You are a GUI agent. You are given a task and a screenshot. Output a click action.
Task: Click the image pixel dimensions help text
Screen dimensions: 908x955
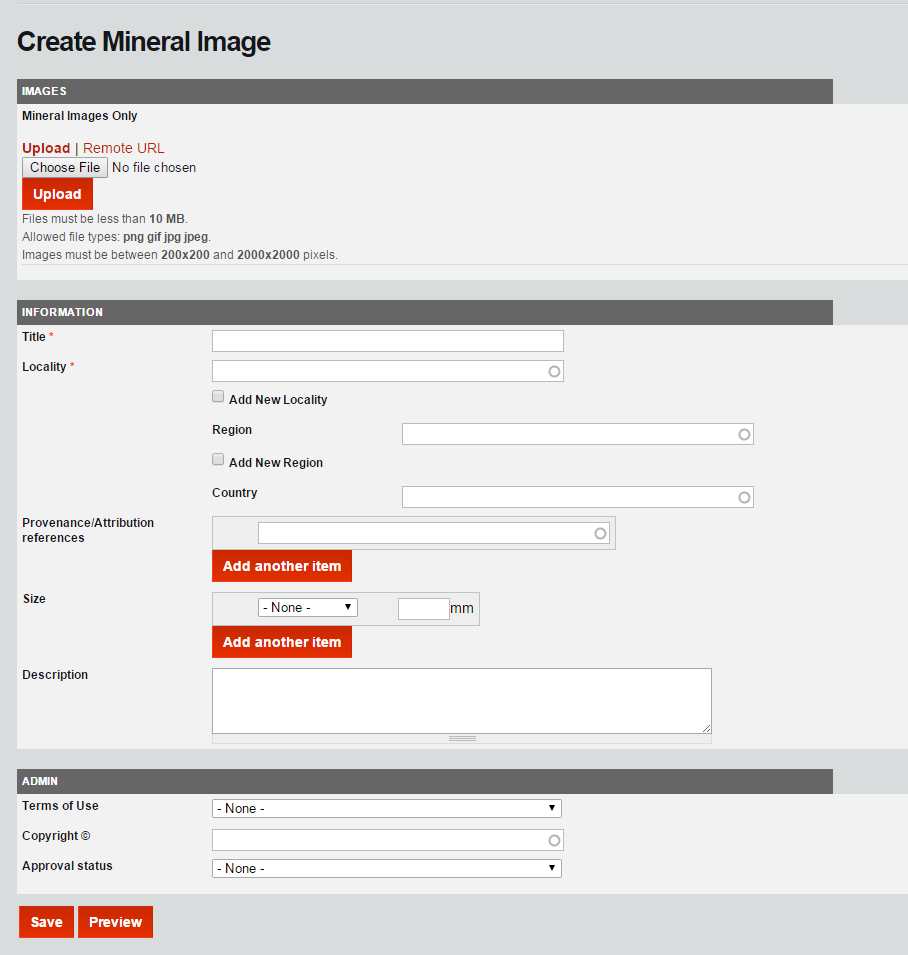(180, 255)
